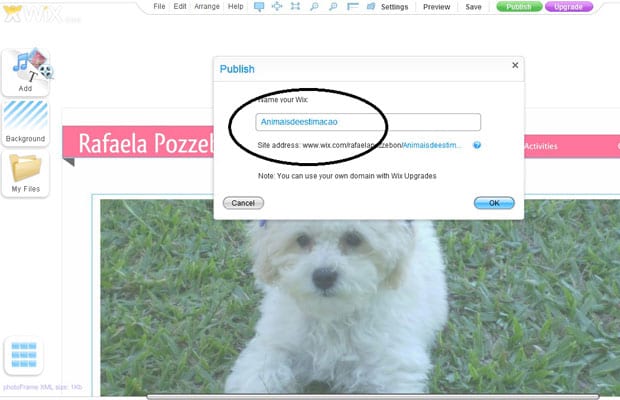Open the Background panel
Screen dimensions: 620x400
click(26, 123)
